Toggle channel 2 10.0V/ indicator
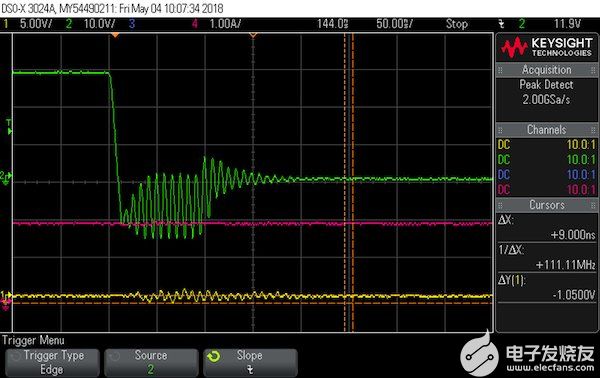This screenshot has height=378, width=600. pyautogui.click(x=90, y=24)
